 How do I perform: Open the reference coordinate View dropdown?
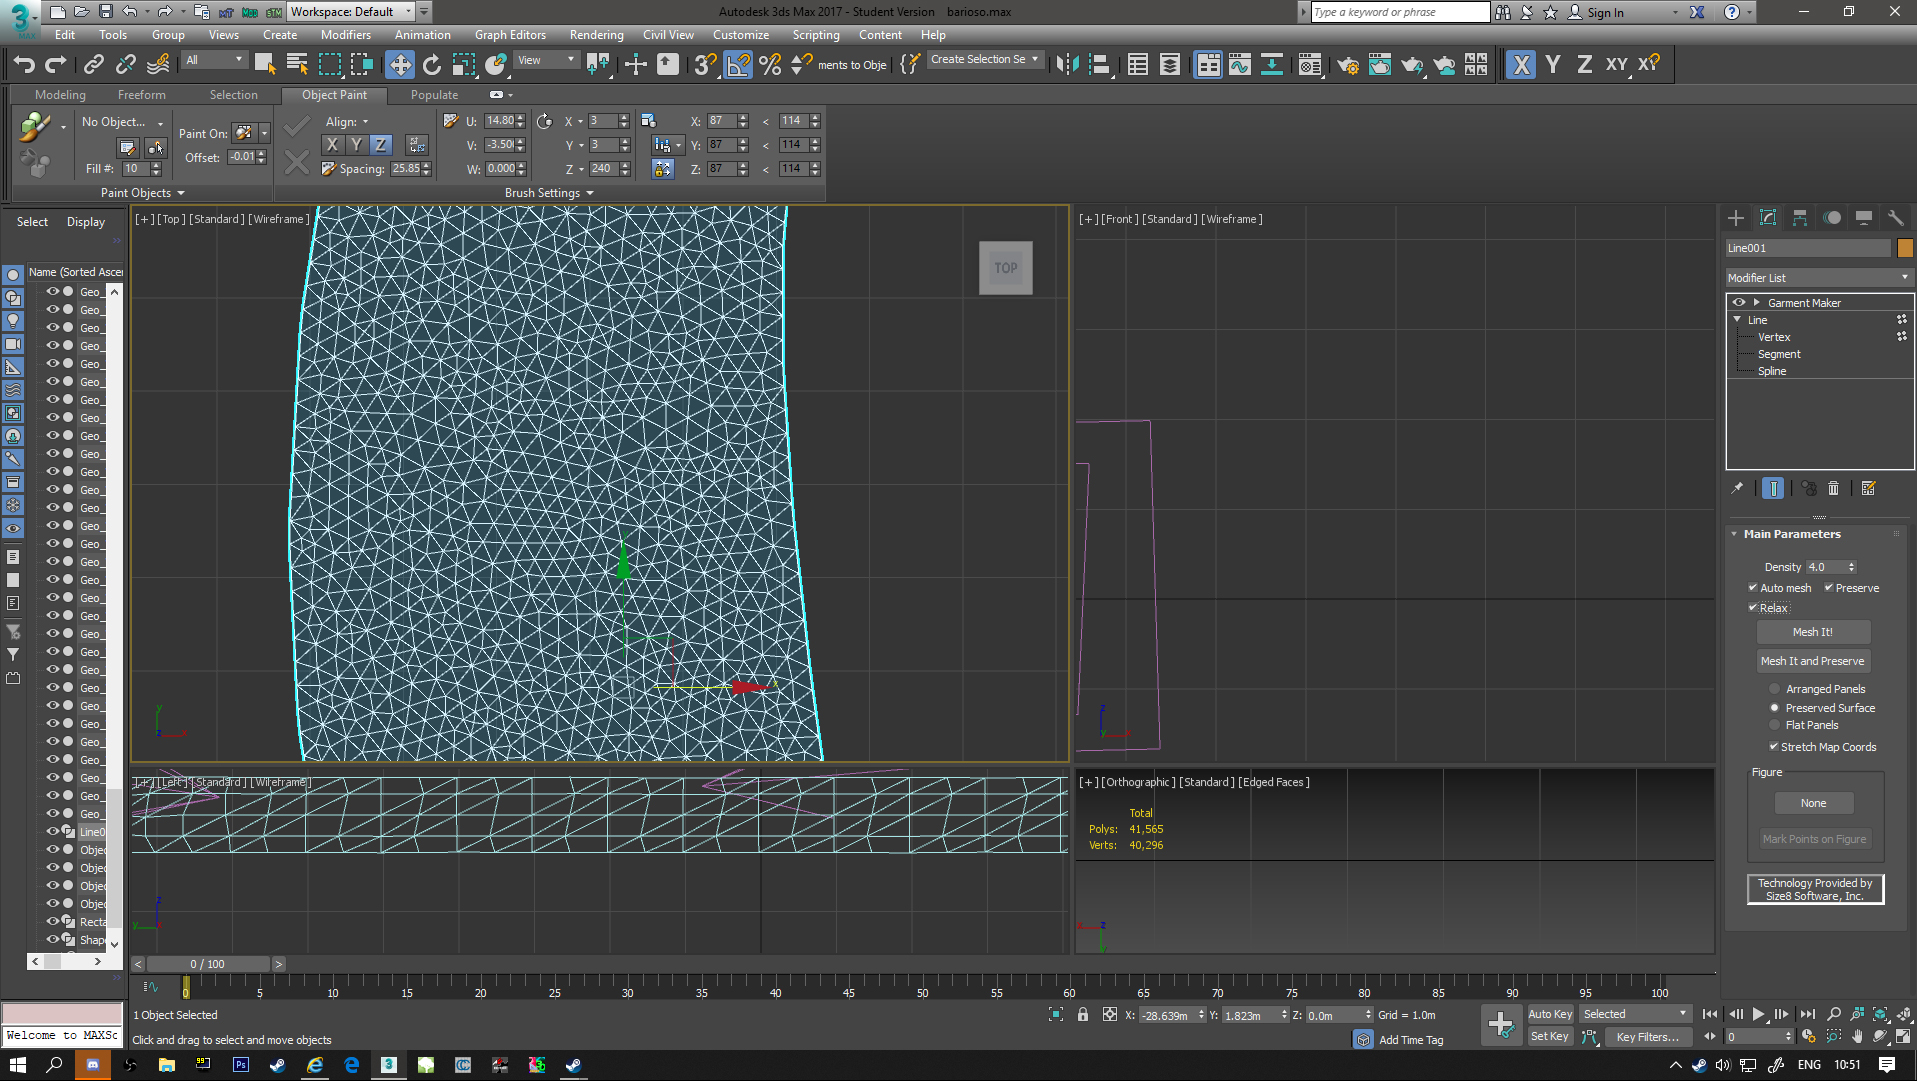pos(546,61)
